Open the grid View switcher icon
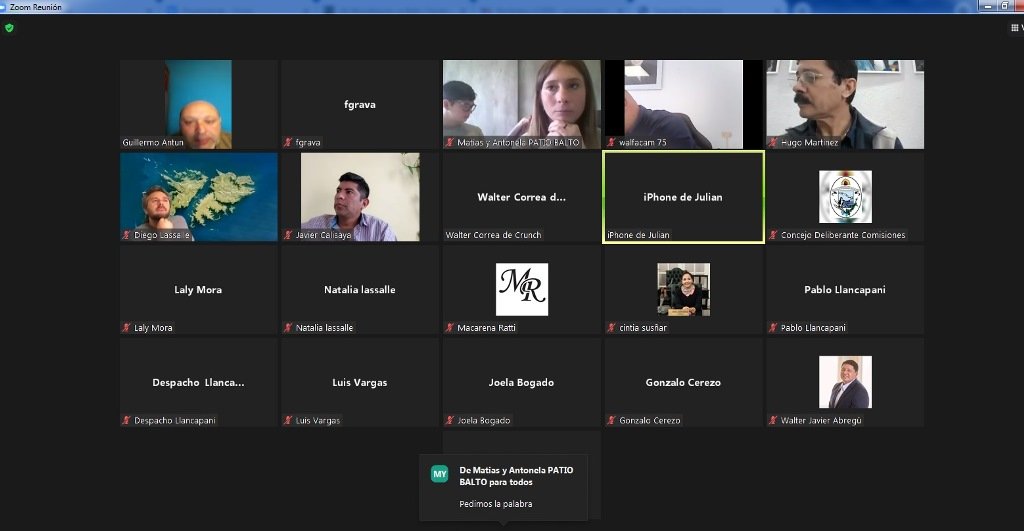Screen dimensions: 1024x531 (1014, 28)
